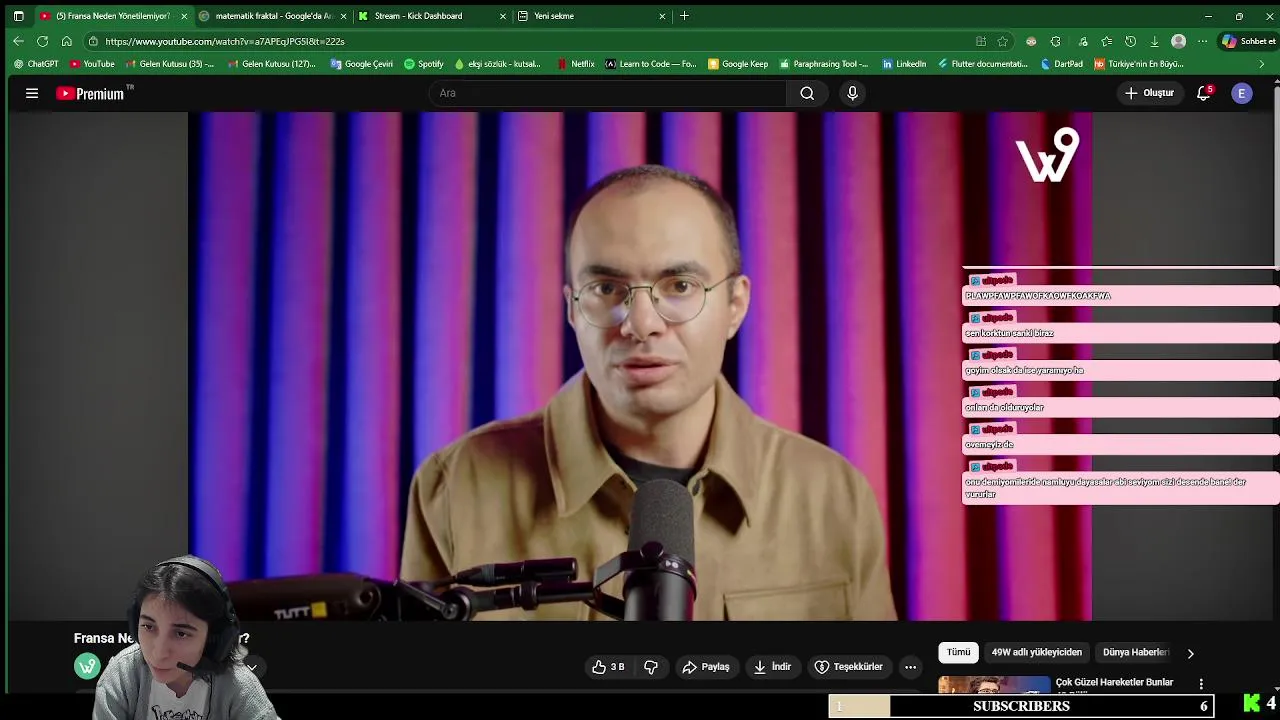Like the video (3 B)
Screen dimensions: 1280x720
608,667
